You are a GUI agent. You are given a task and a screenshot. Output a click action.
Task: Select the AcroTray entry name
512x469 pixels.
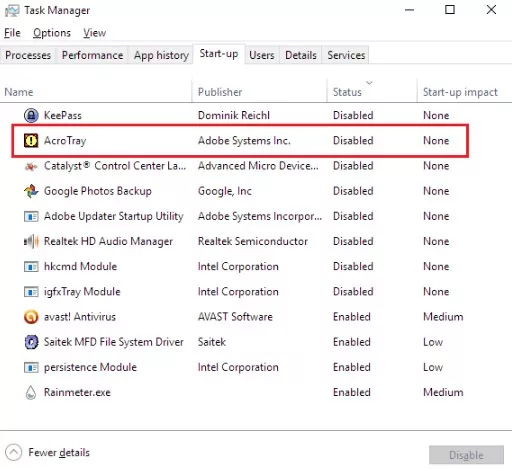coord(65,141)
